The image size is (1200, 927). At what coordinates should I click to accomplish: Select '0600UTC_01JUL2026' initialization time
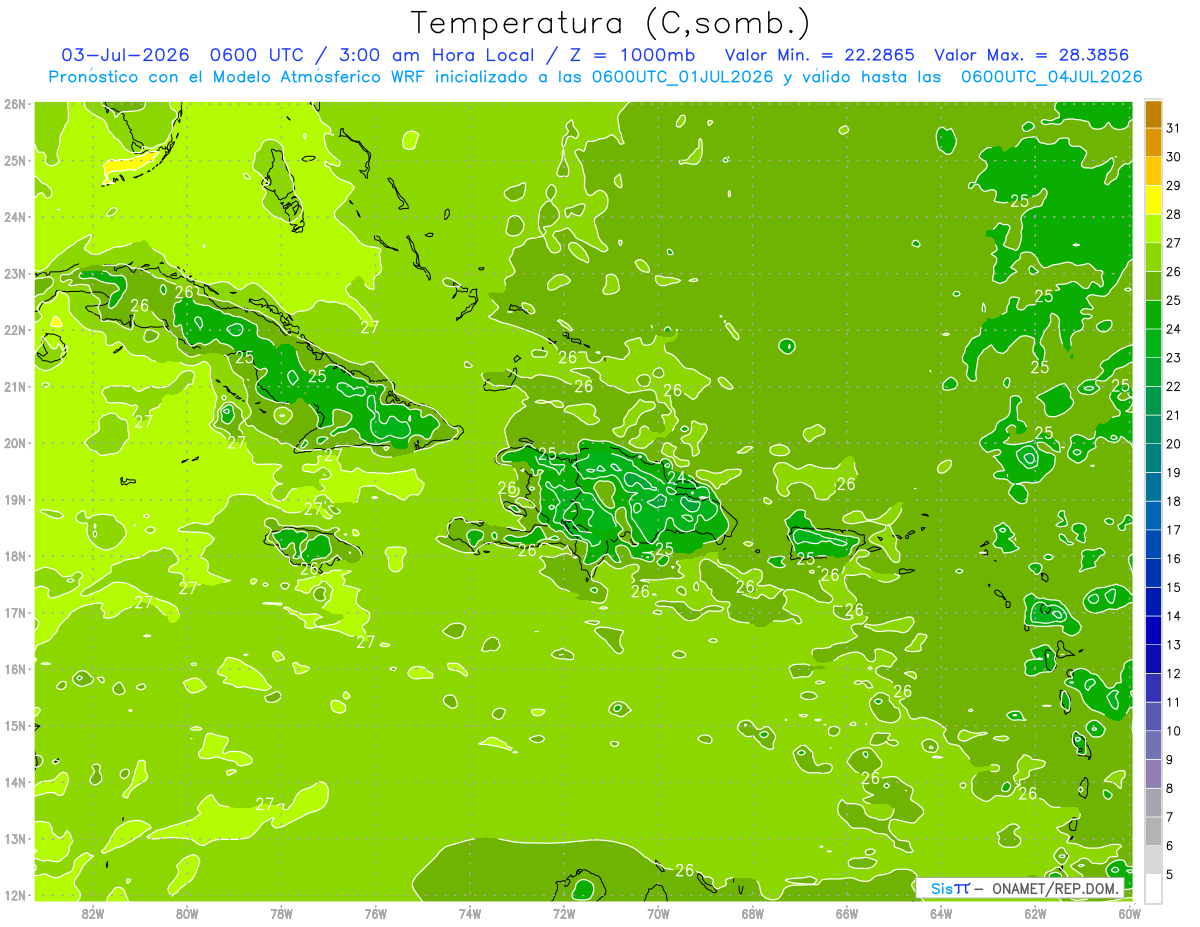682,76
